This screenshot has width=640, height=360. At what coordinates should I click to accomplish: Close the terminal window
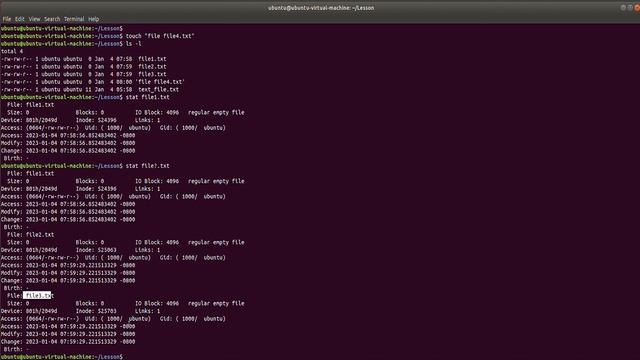[x=637, y=8]
